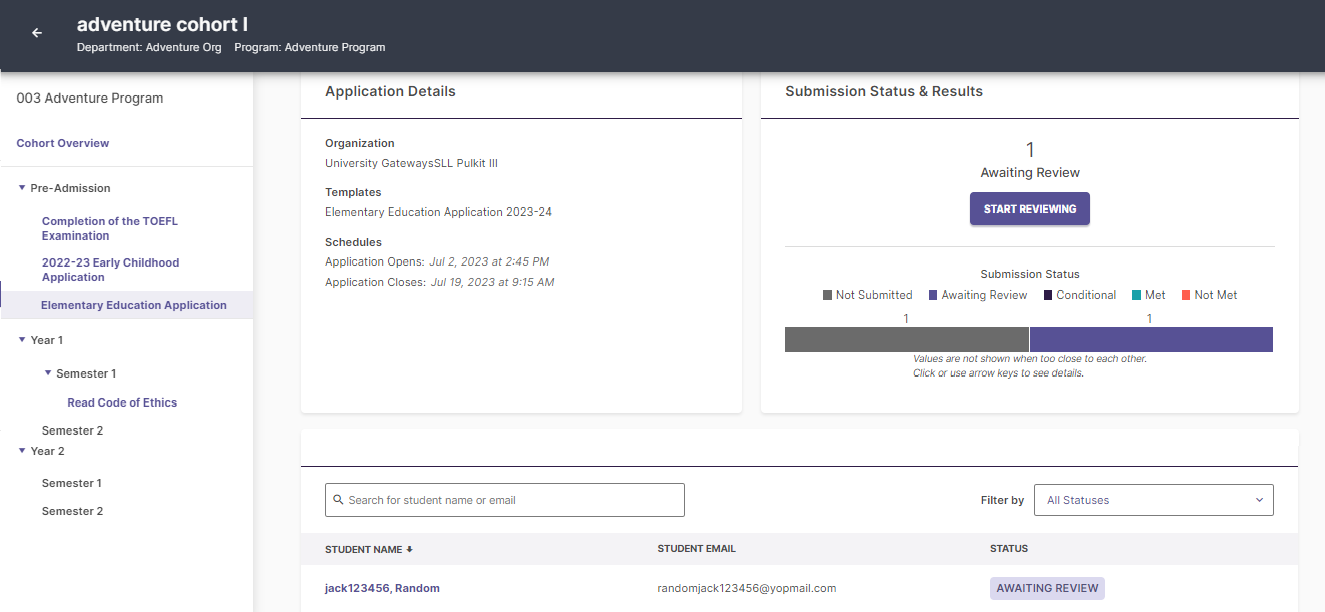Click the Start Reviewing button
Image resolution: width=1325 pixels, height=612 pixels.
[1030, 209]
